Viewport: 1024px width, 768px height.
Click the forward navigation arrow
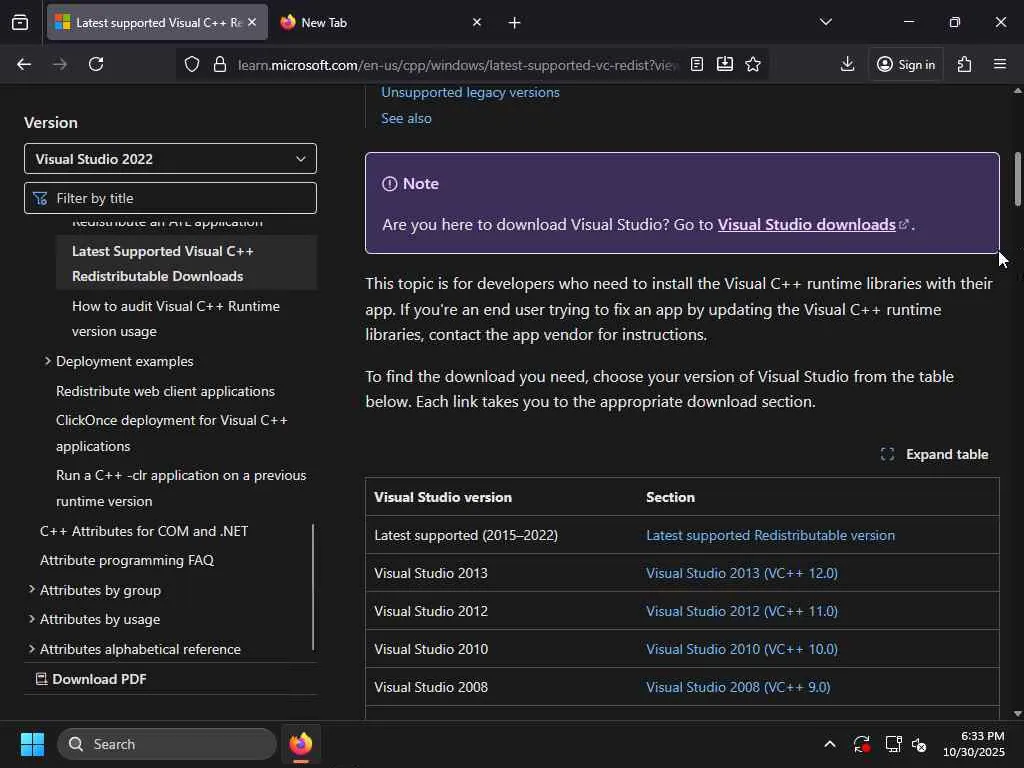60,64
